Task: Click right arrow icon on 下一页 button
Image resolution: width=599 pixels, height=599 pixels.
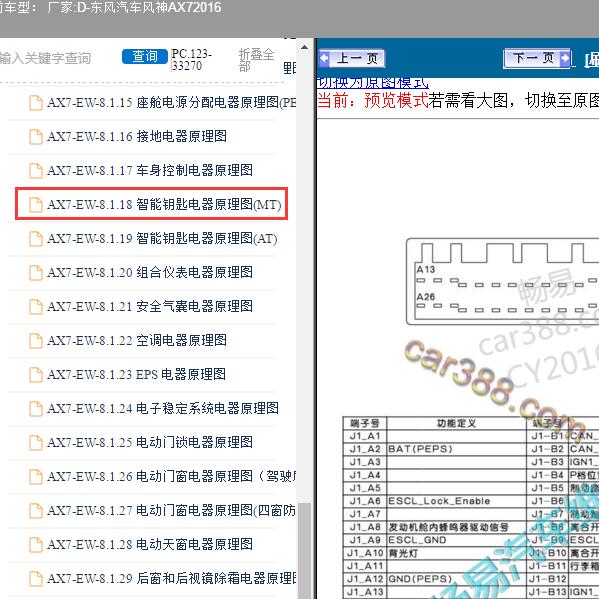Action: (x=565, y=58)
